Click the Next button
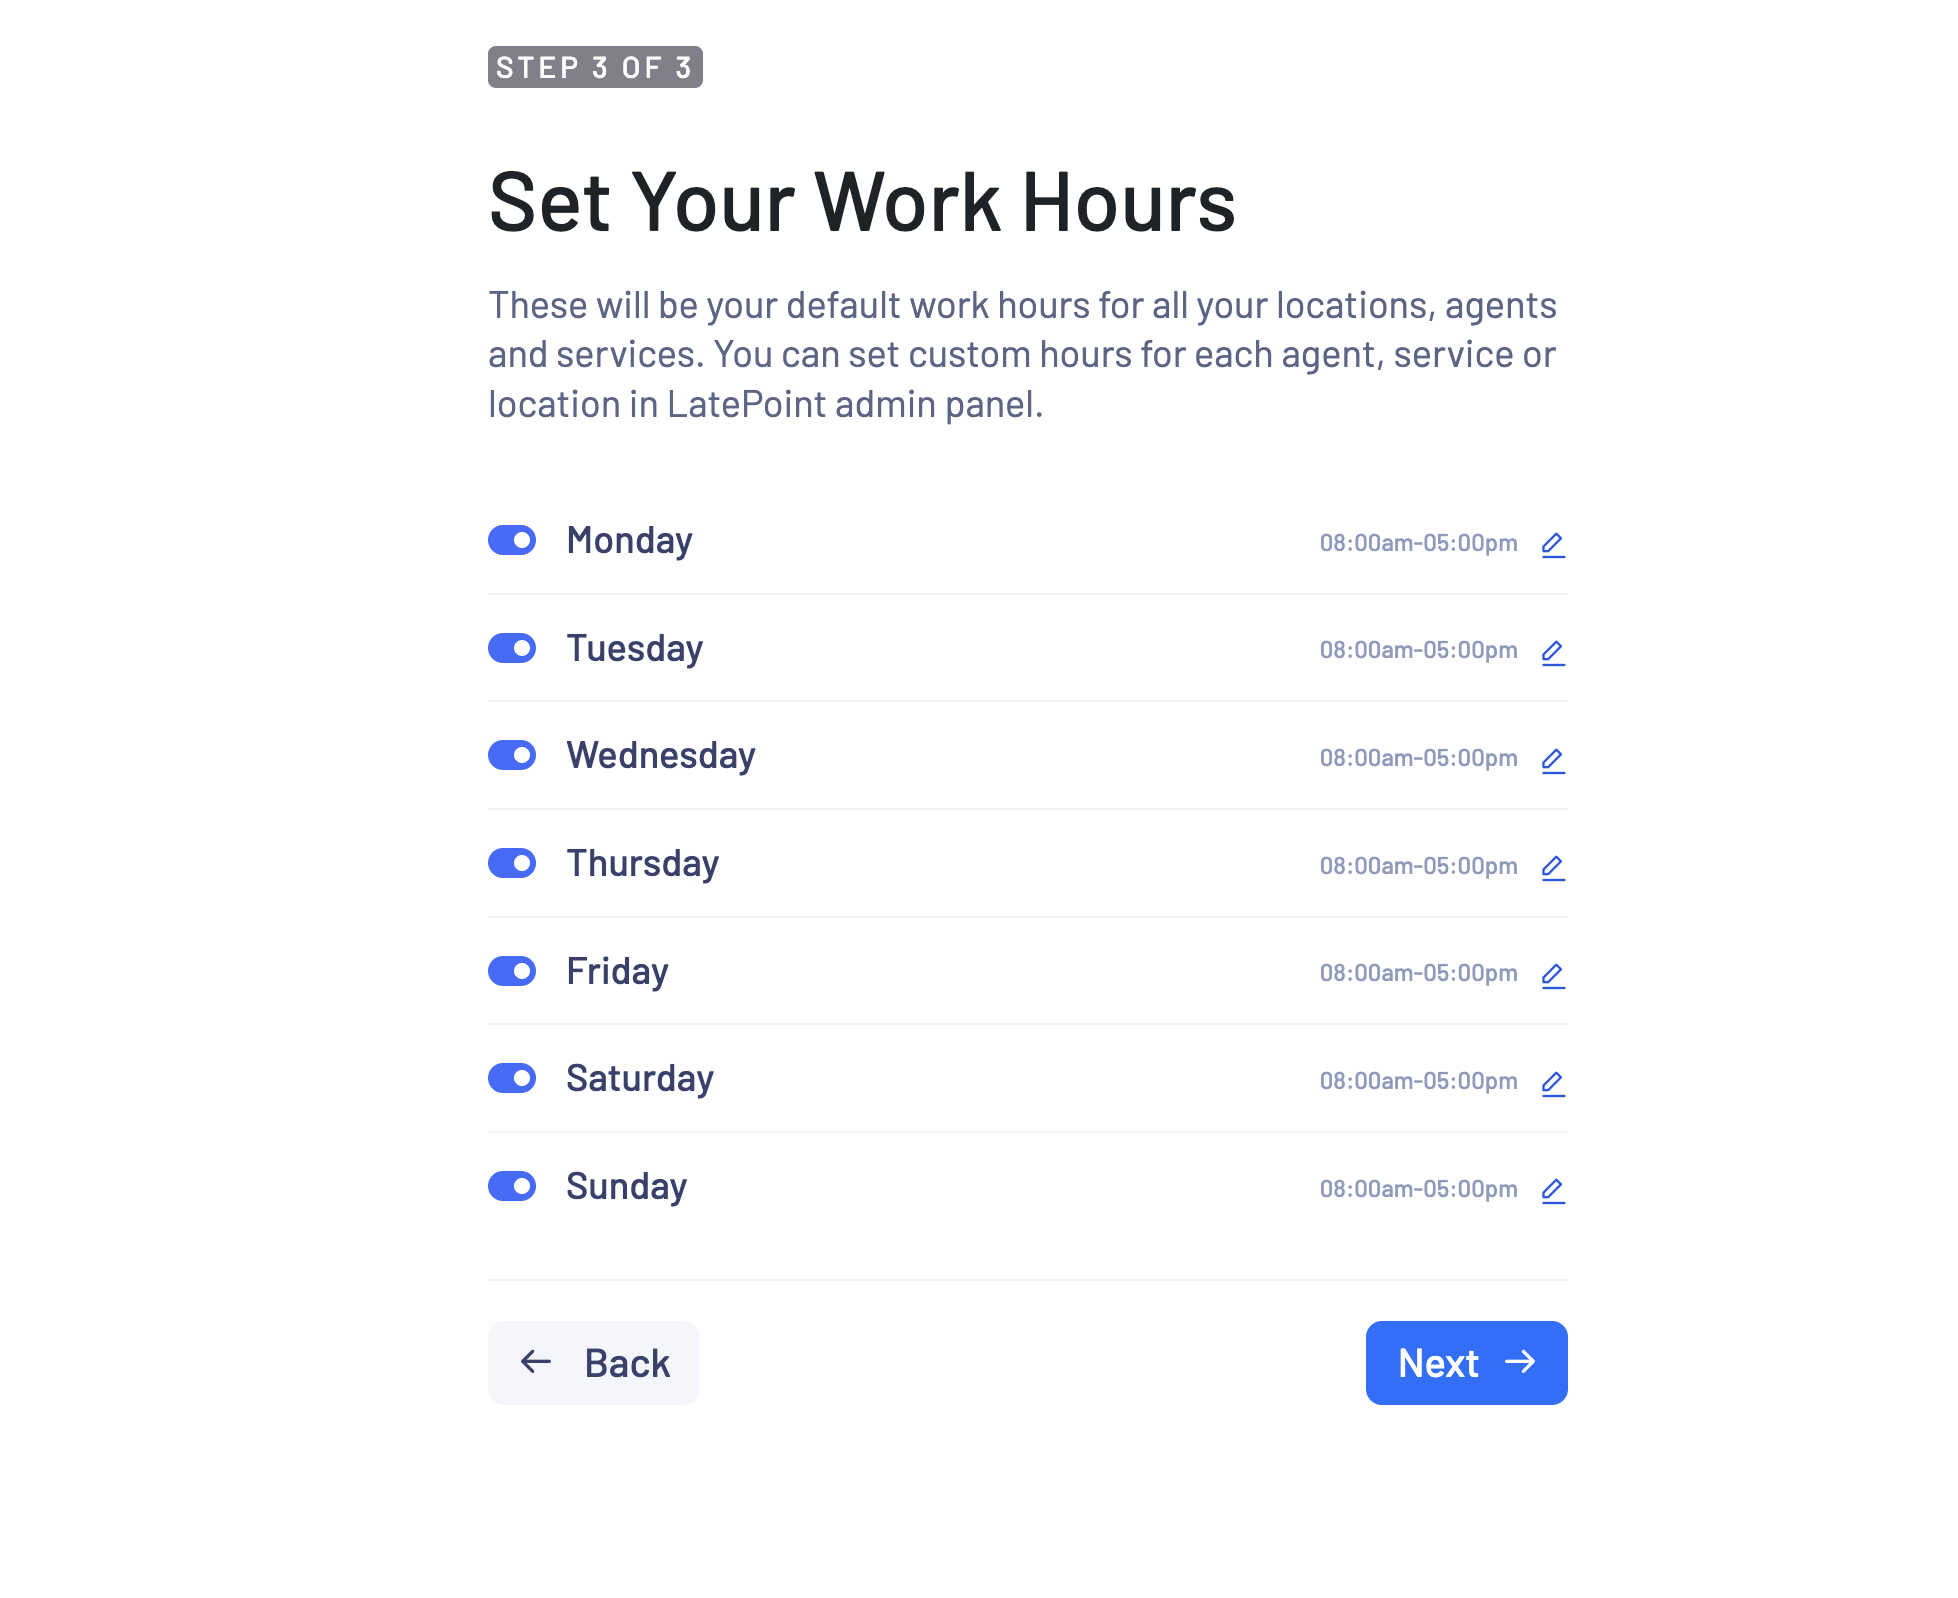1958x1598 pixels. pyautogui.click(x=1465, y=1362)
